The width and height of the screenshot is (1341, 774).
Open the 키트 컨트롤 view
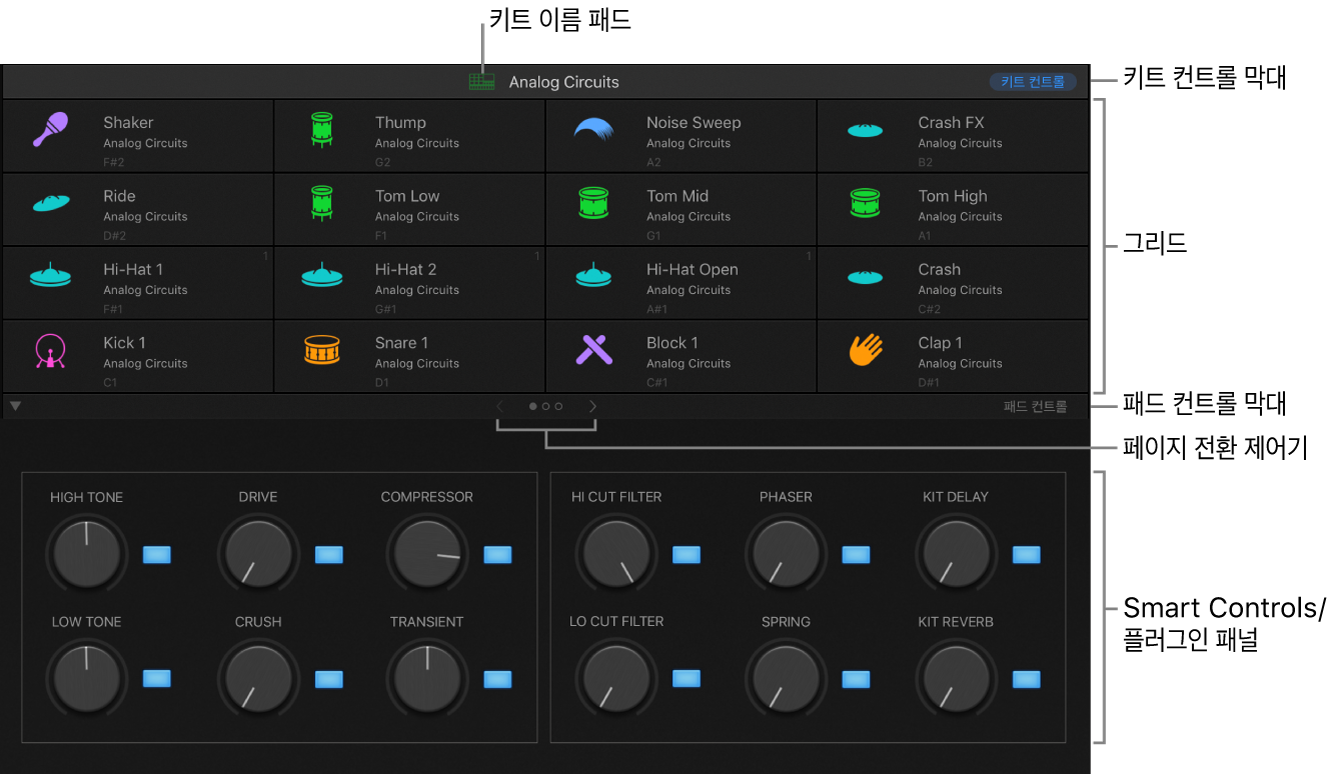pyautogui.click(x=1031, y=82)
